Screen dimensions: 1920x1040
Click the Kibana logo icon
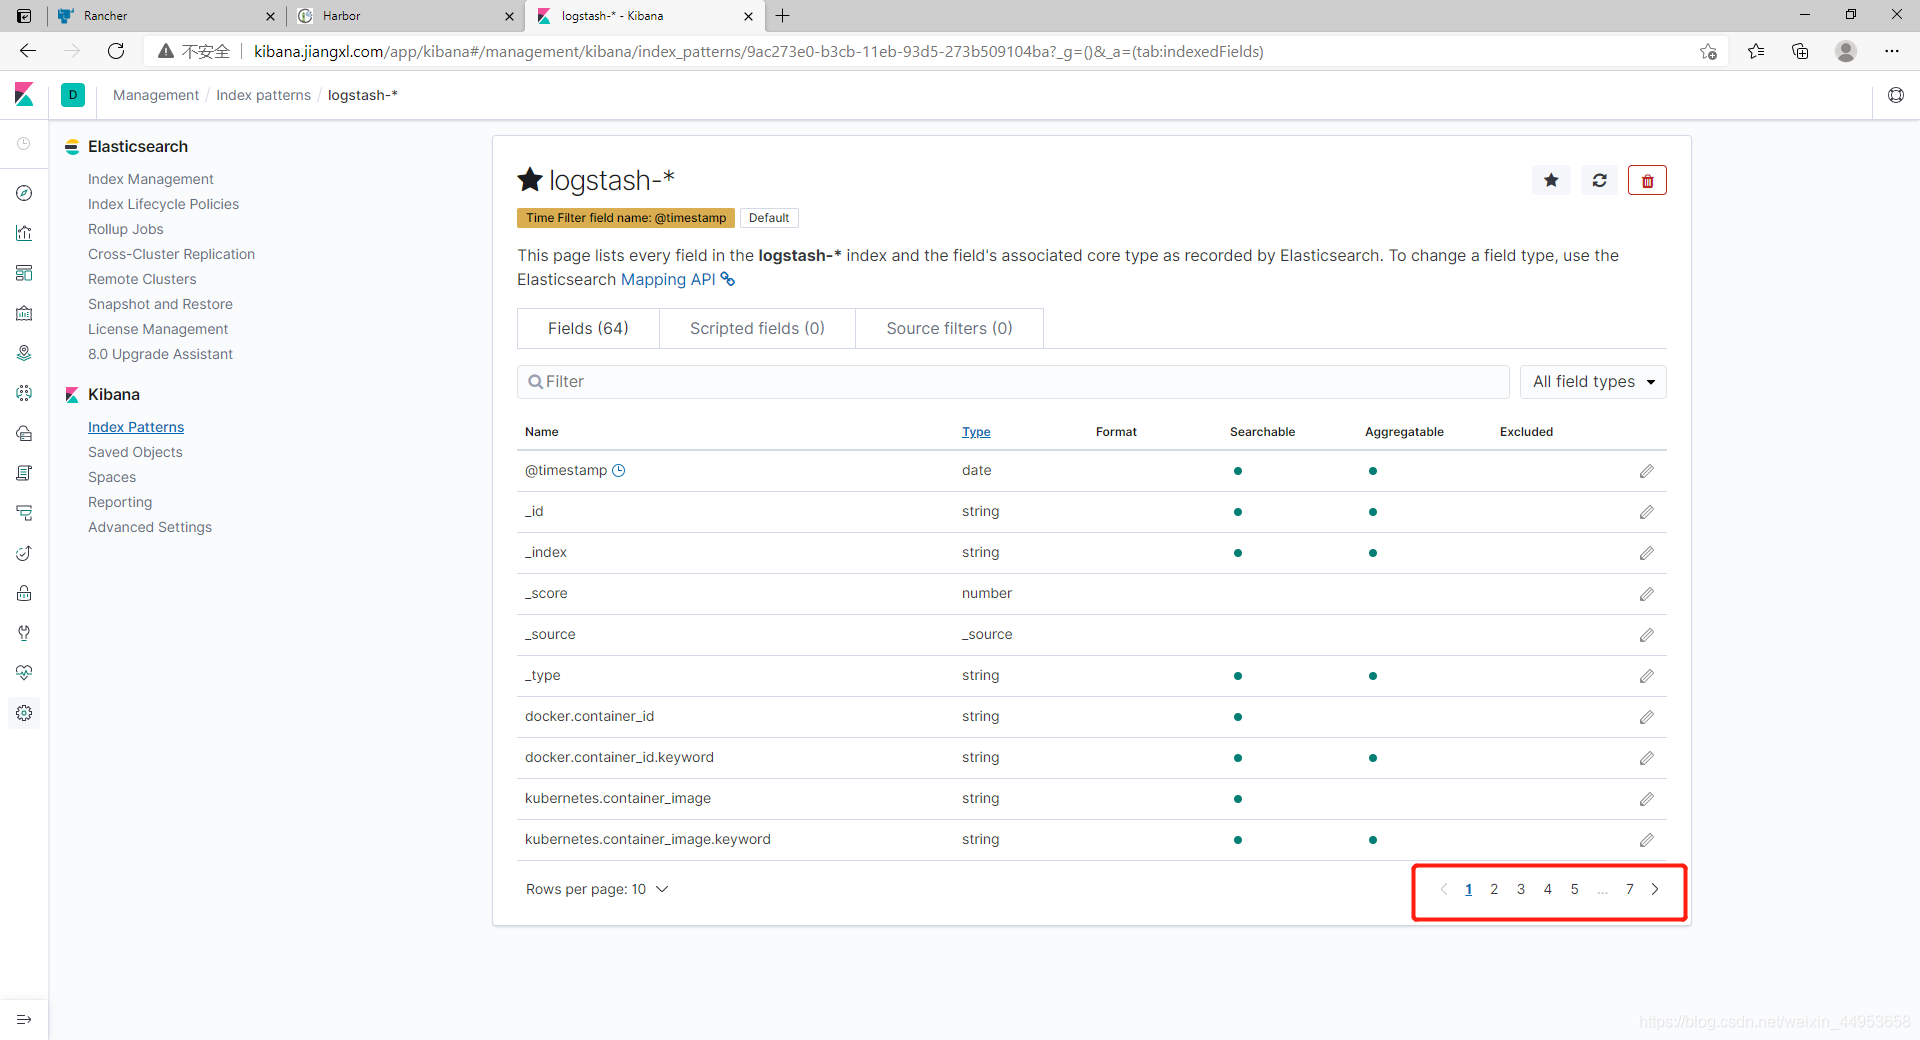pyautogui.click(x=24, y=95)
